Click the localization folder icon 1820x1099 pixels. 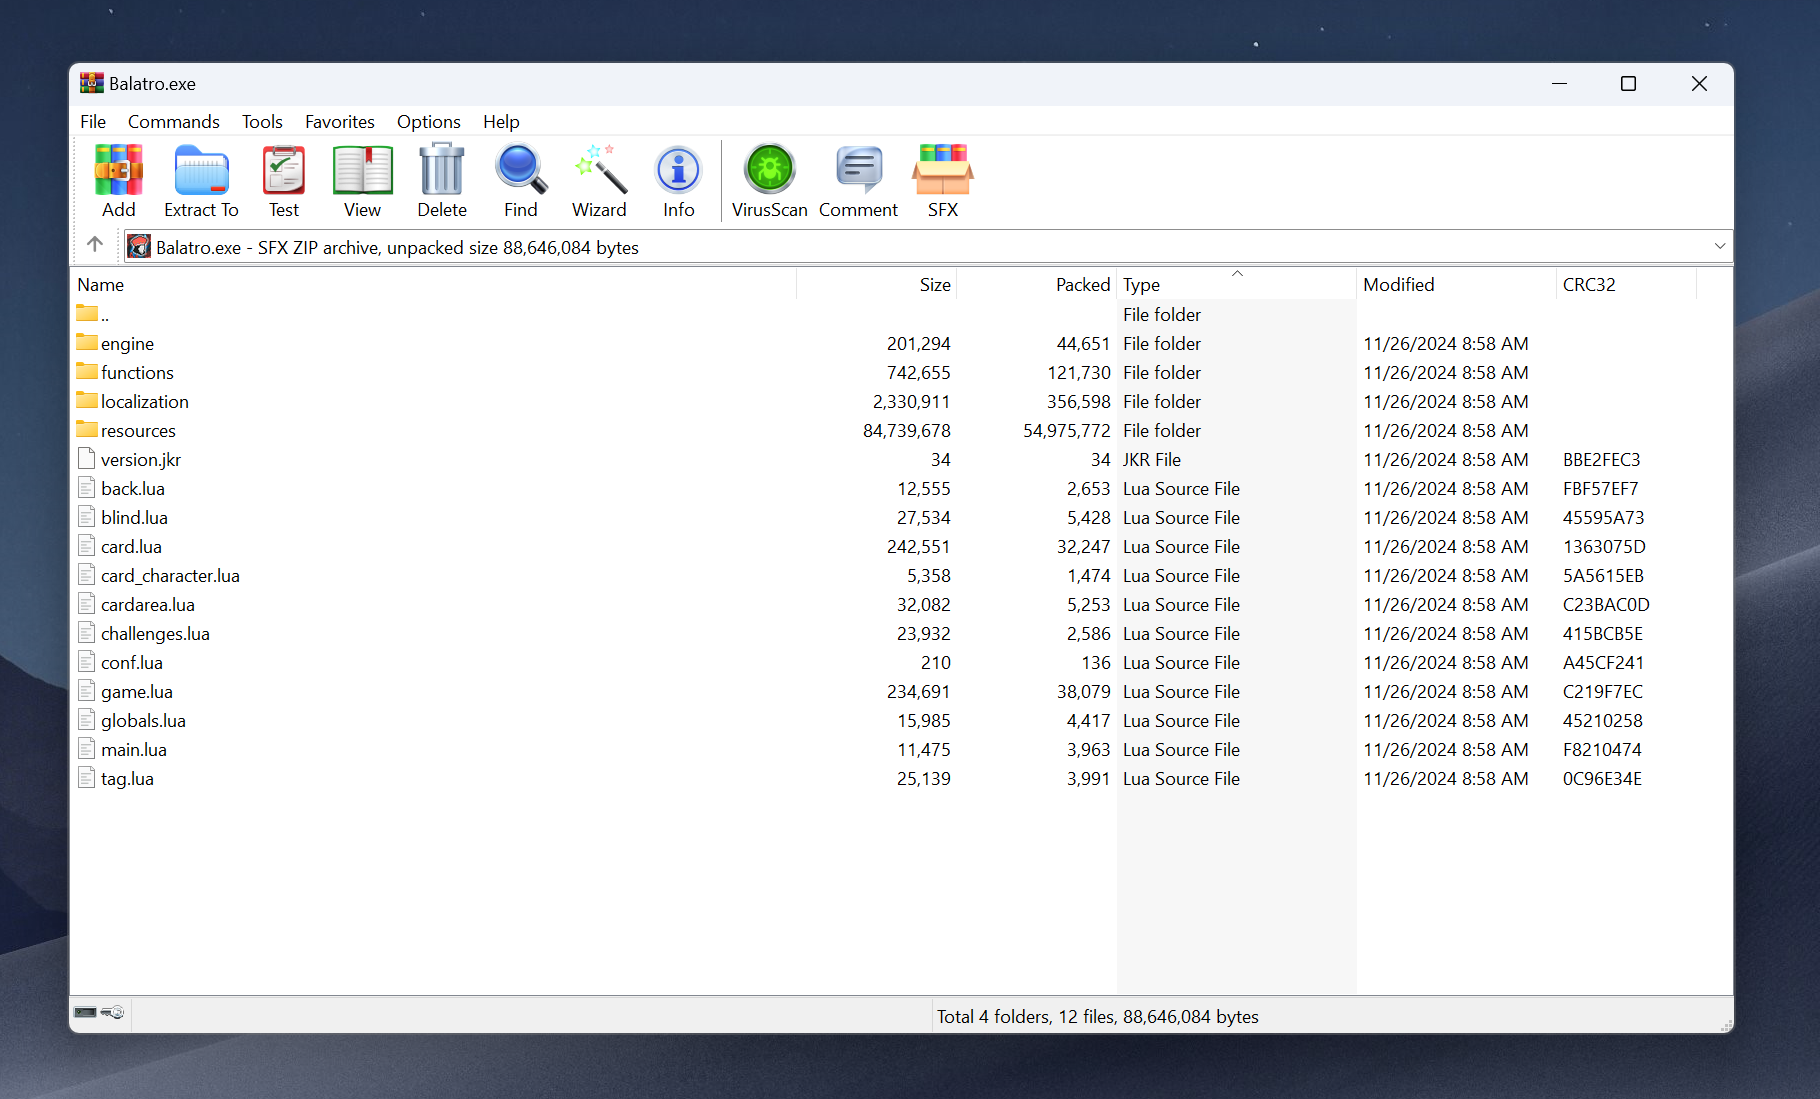(87, 400)
